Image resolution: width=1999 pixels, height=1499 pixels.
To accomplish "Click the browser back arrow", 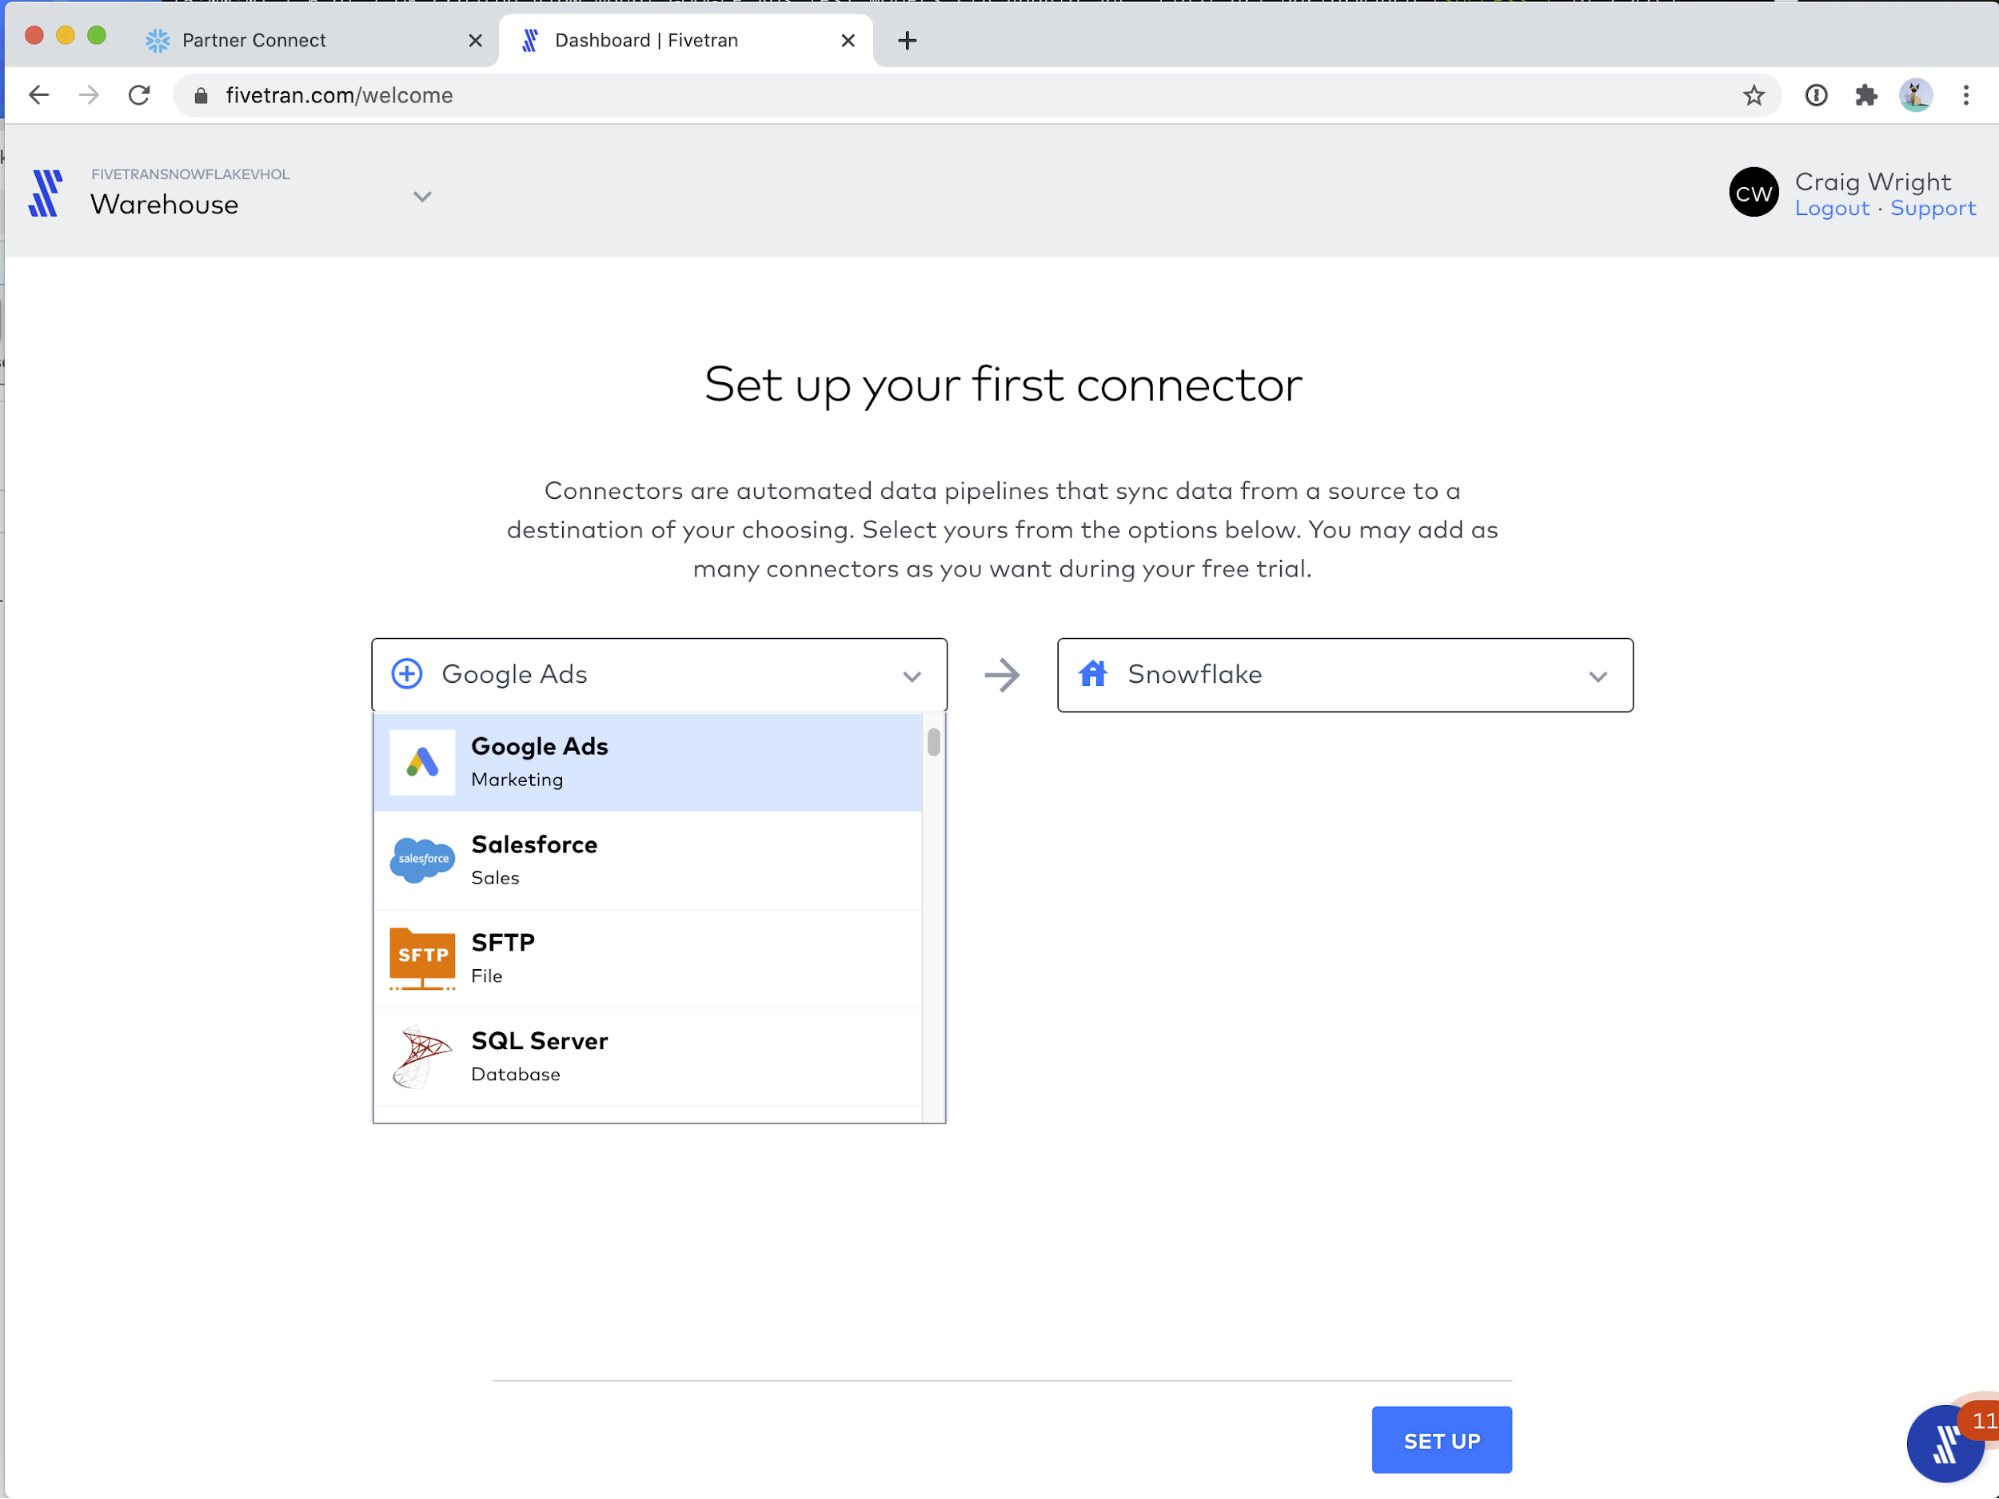I will pyautogui.click(x=39, y=96).
